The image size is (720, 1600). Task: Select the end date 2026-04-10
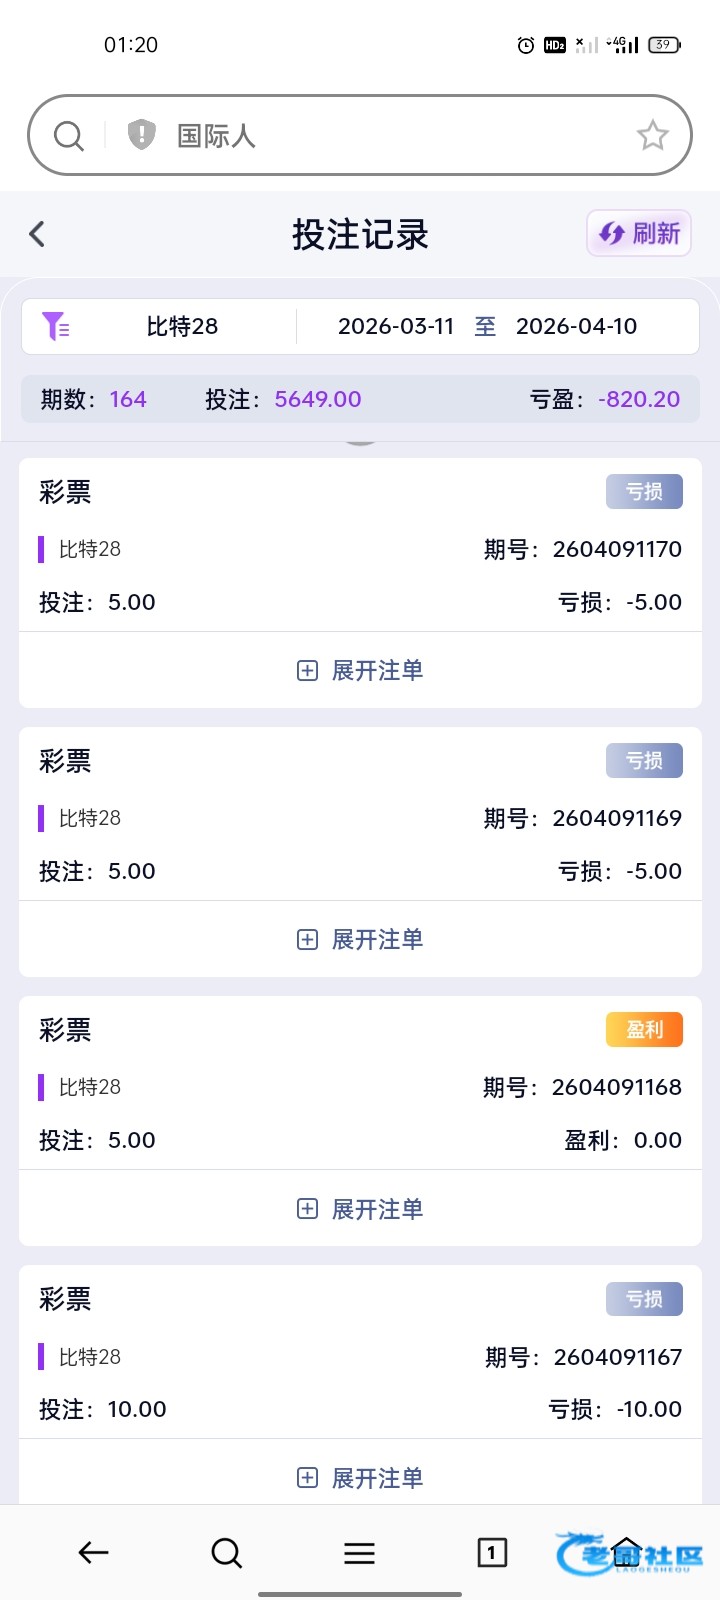click(x=576, y=326)
